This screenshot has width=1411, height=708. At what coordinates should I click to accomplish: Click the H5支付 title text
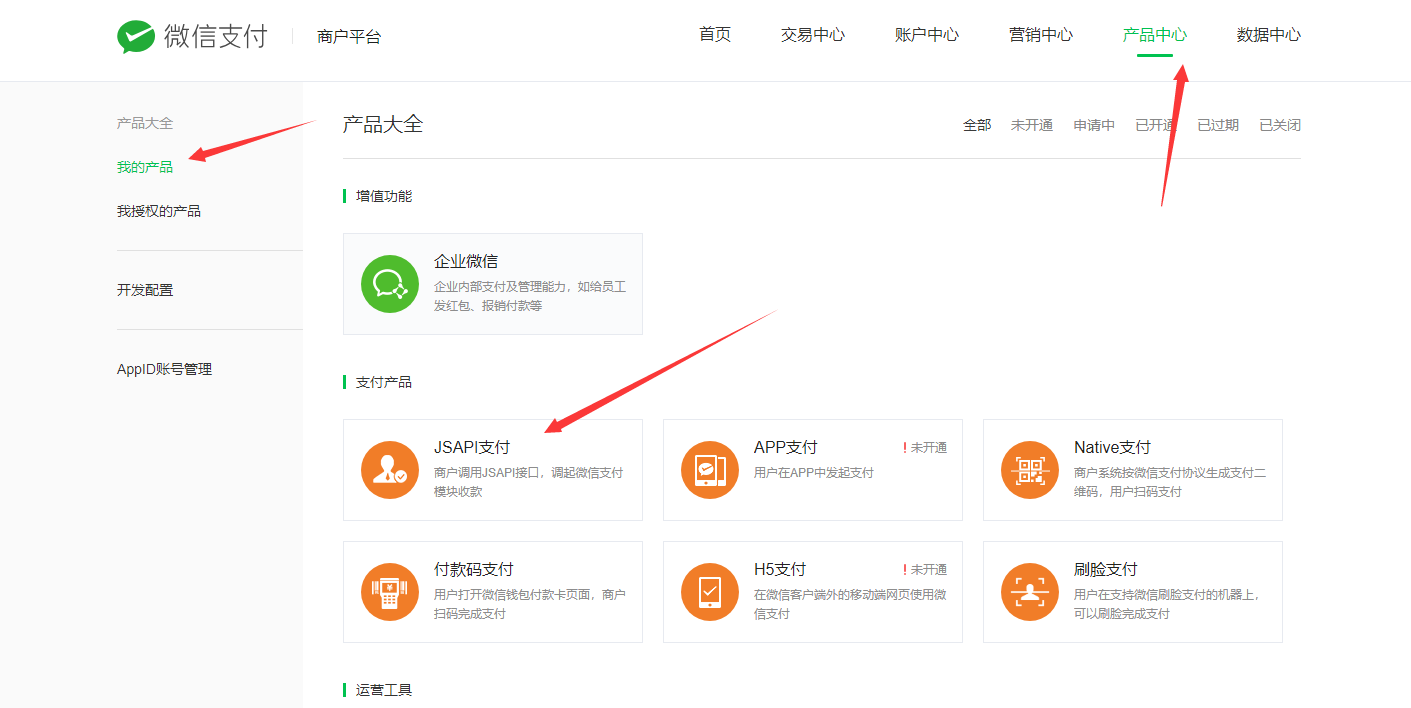coord(780,569)
